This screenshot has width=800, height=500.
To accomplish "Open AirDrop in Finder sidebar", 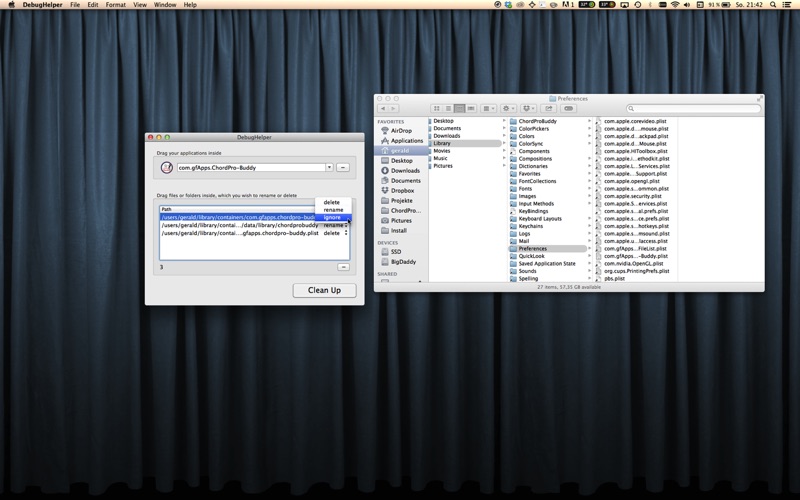I will [x=401, y=131].
